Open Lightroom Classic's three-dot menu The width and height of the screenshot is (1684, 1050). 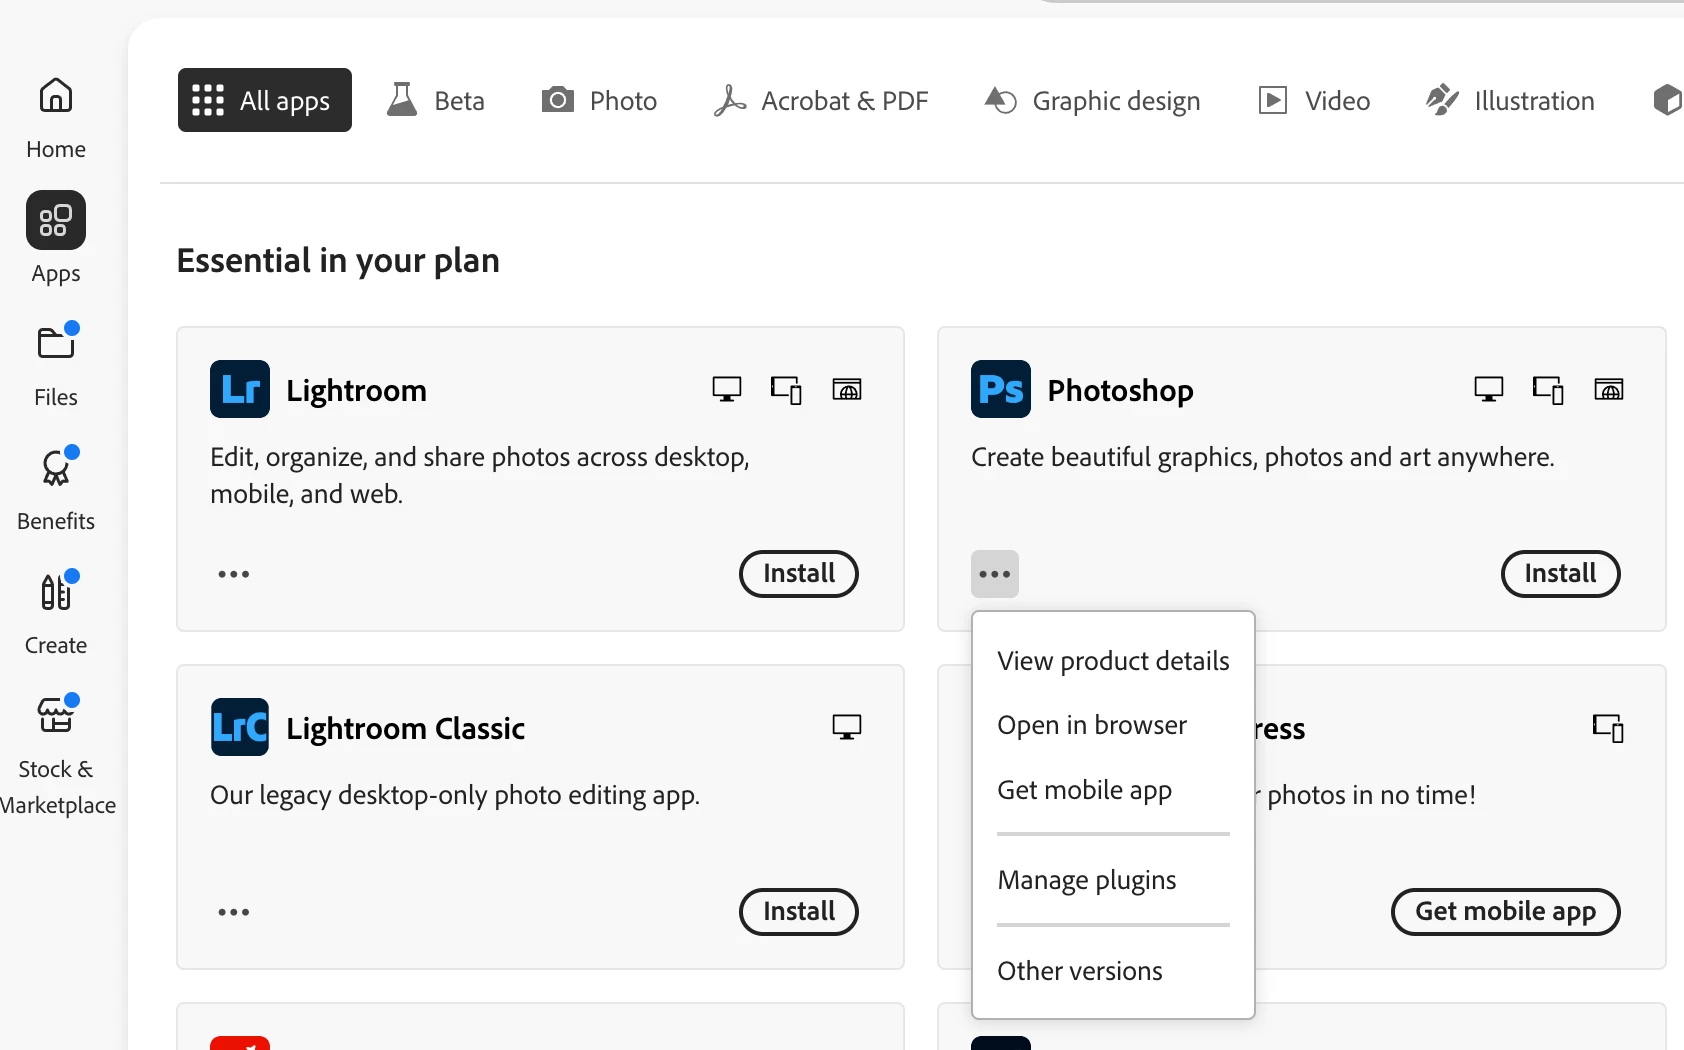[234, 912]
